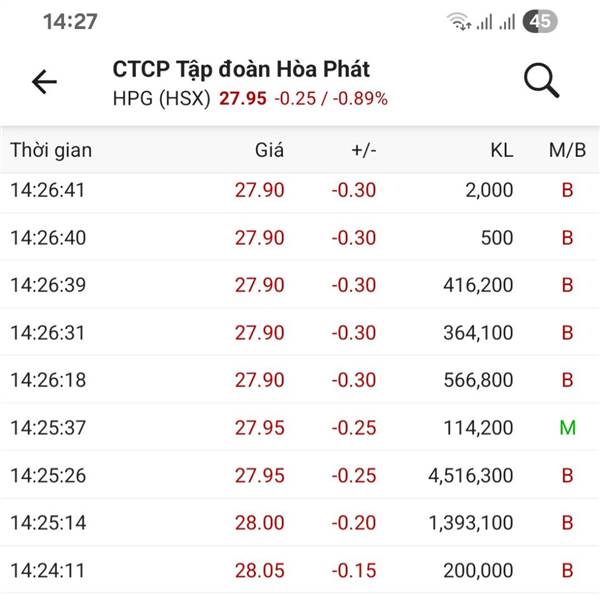Screen dimensions: 600x600
Task: Tap the battery indicator showing 45
Action: coord(540,21)
